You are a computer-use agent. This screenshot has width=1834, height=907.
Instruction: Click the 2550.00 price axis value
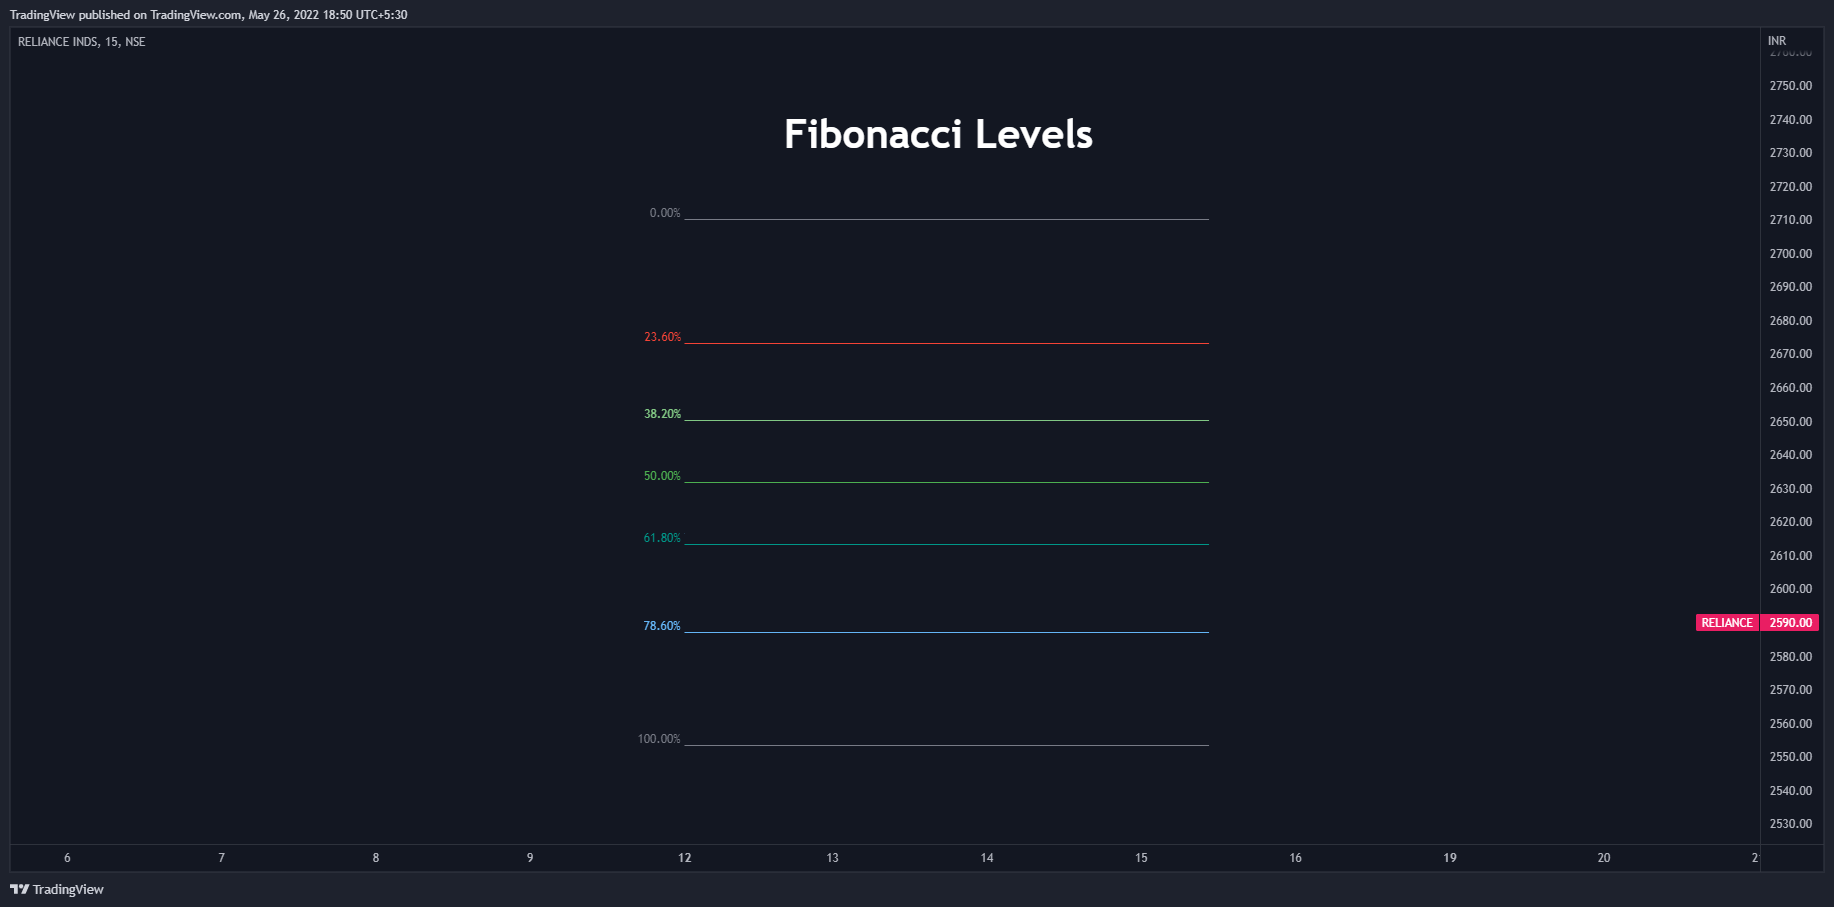tap(1791, 757)
